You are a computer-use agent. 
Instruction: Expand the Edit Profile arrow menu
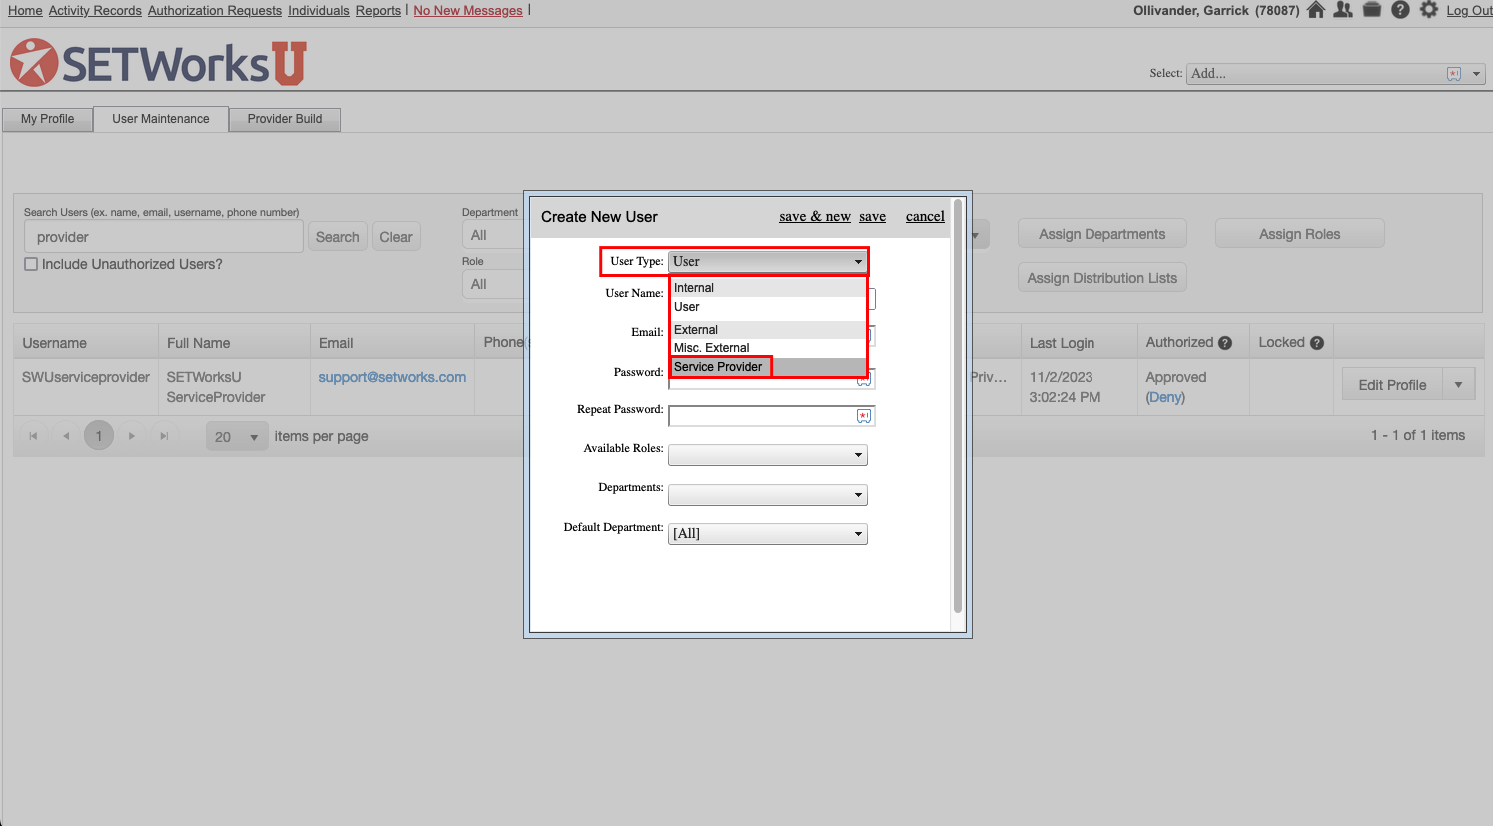[1458, 385]
